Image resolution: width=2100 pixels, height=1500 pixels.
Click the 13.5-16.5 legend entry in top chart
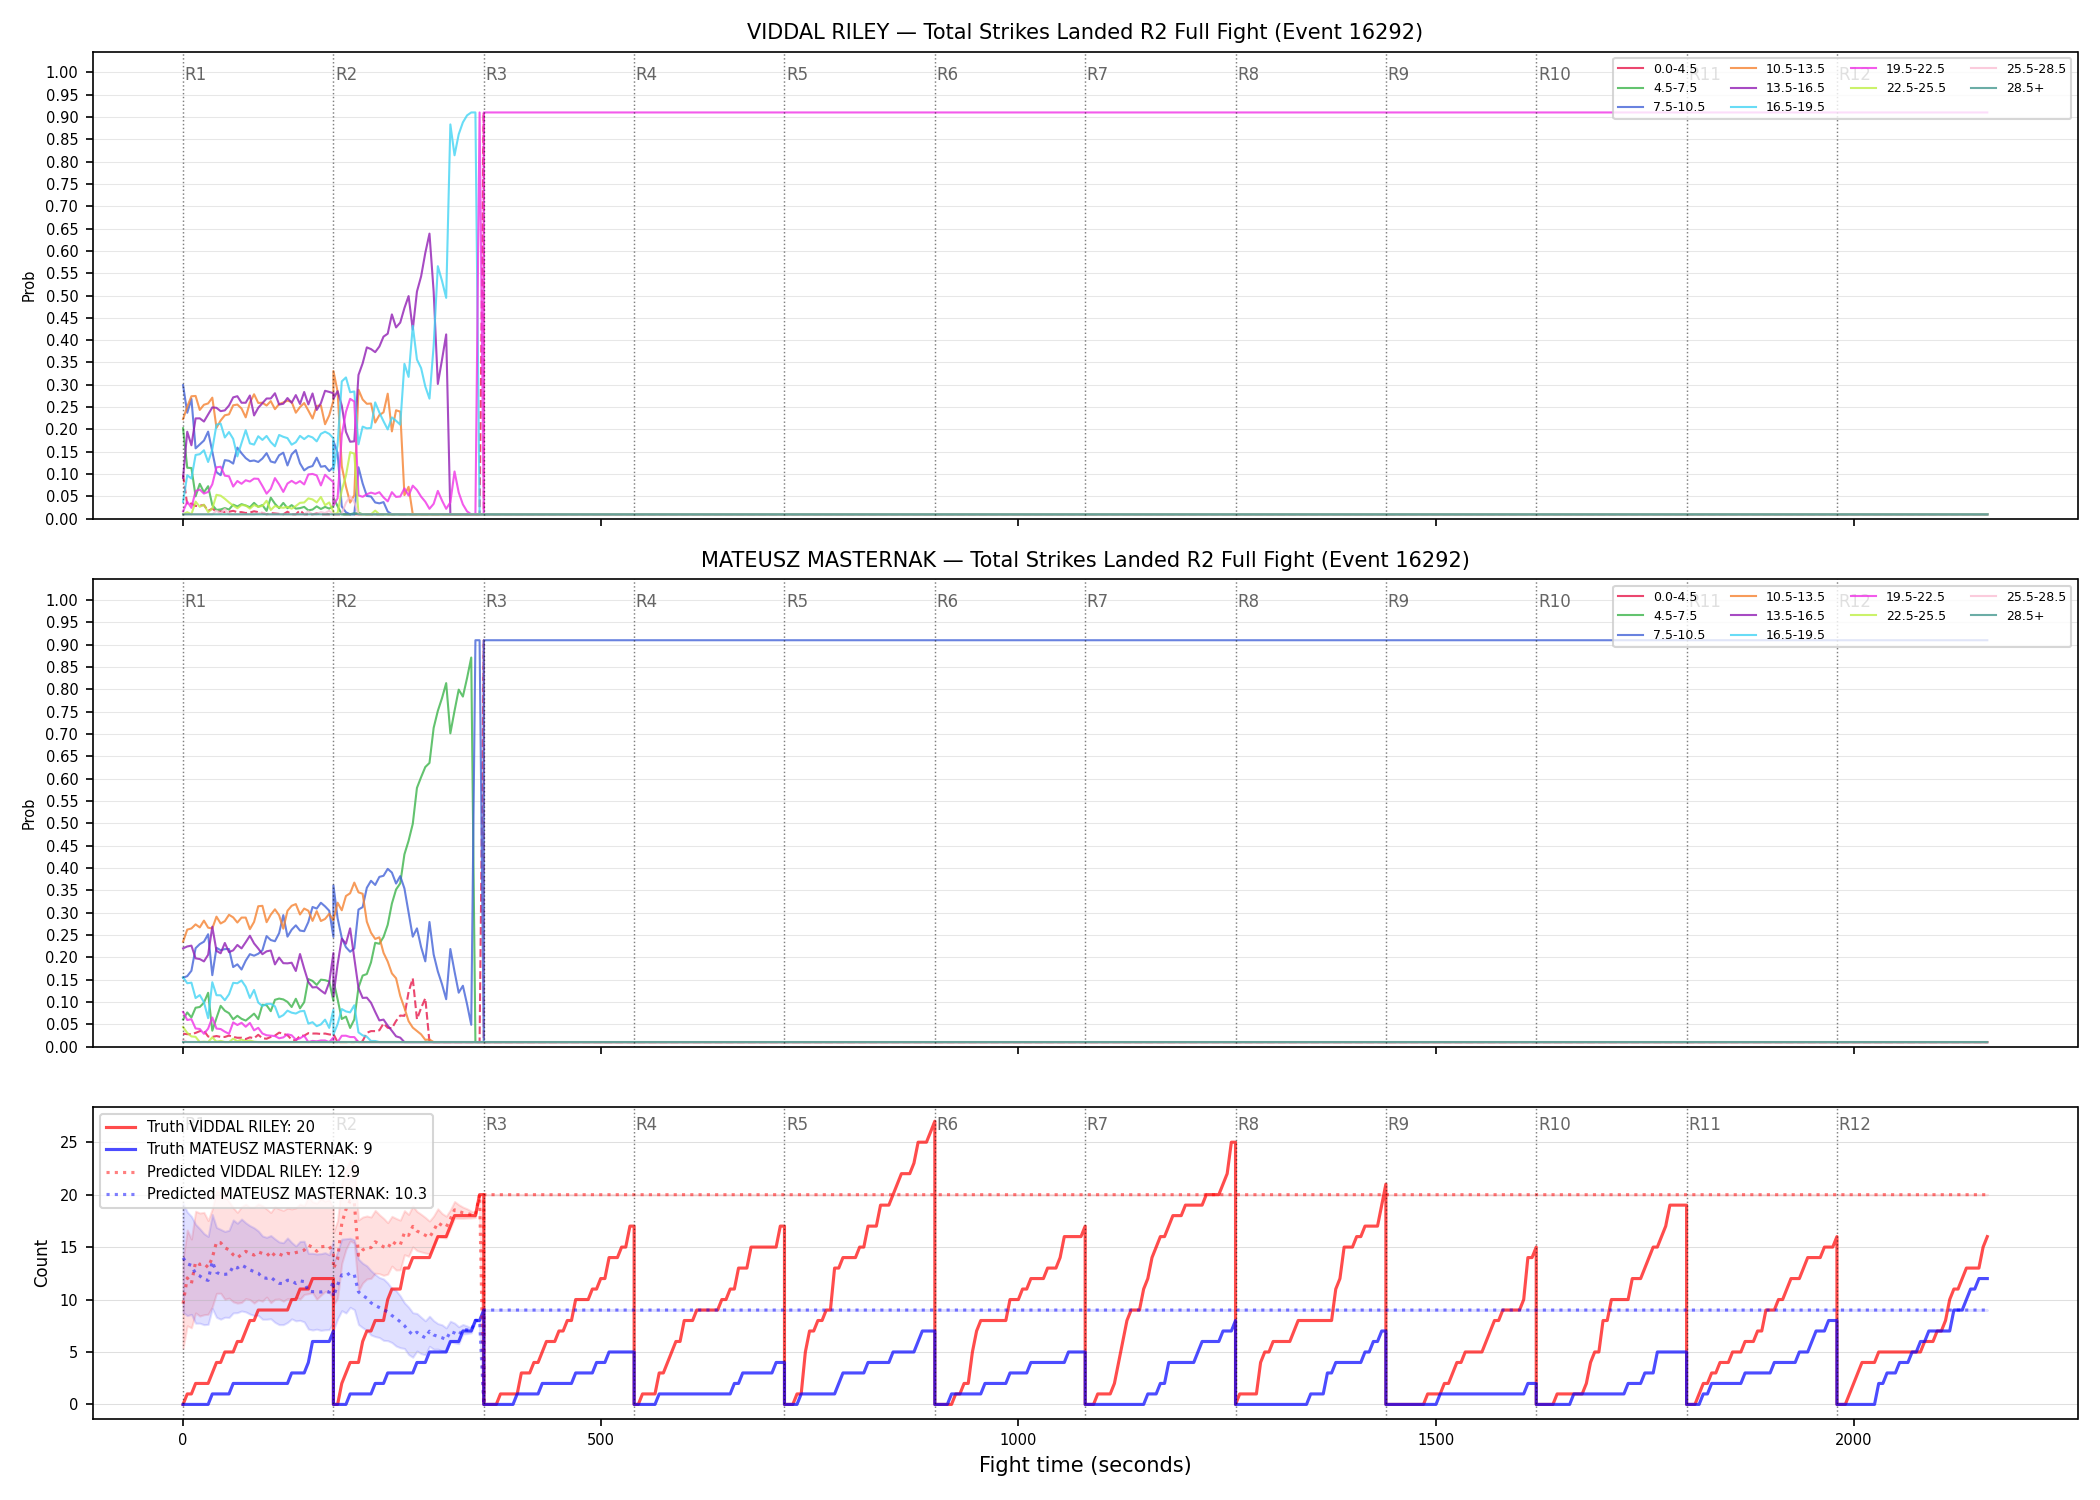[x=1777, y=88]
